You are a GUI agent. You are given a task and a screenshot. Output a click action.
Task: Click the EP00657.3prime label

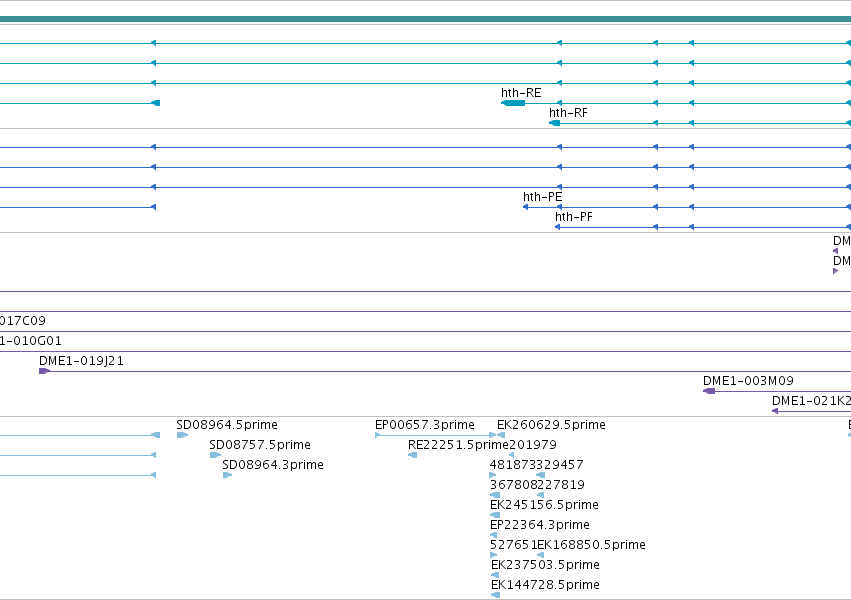tap(425, 425)
